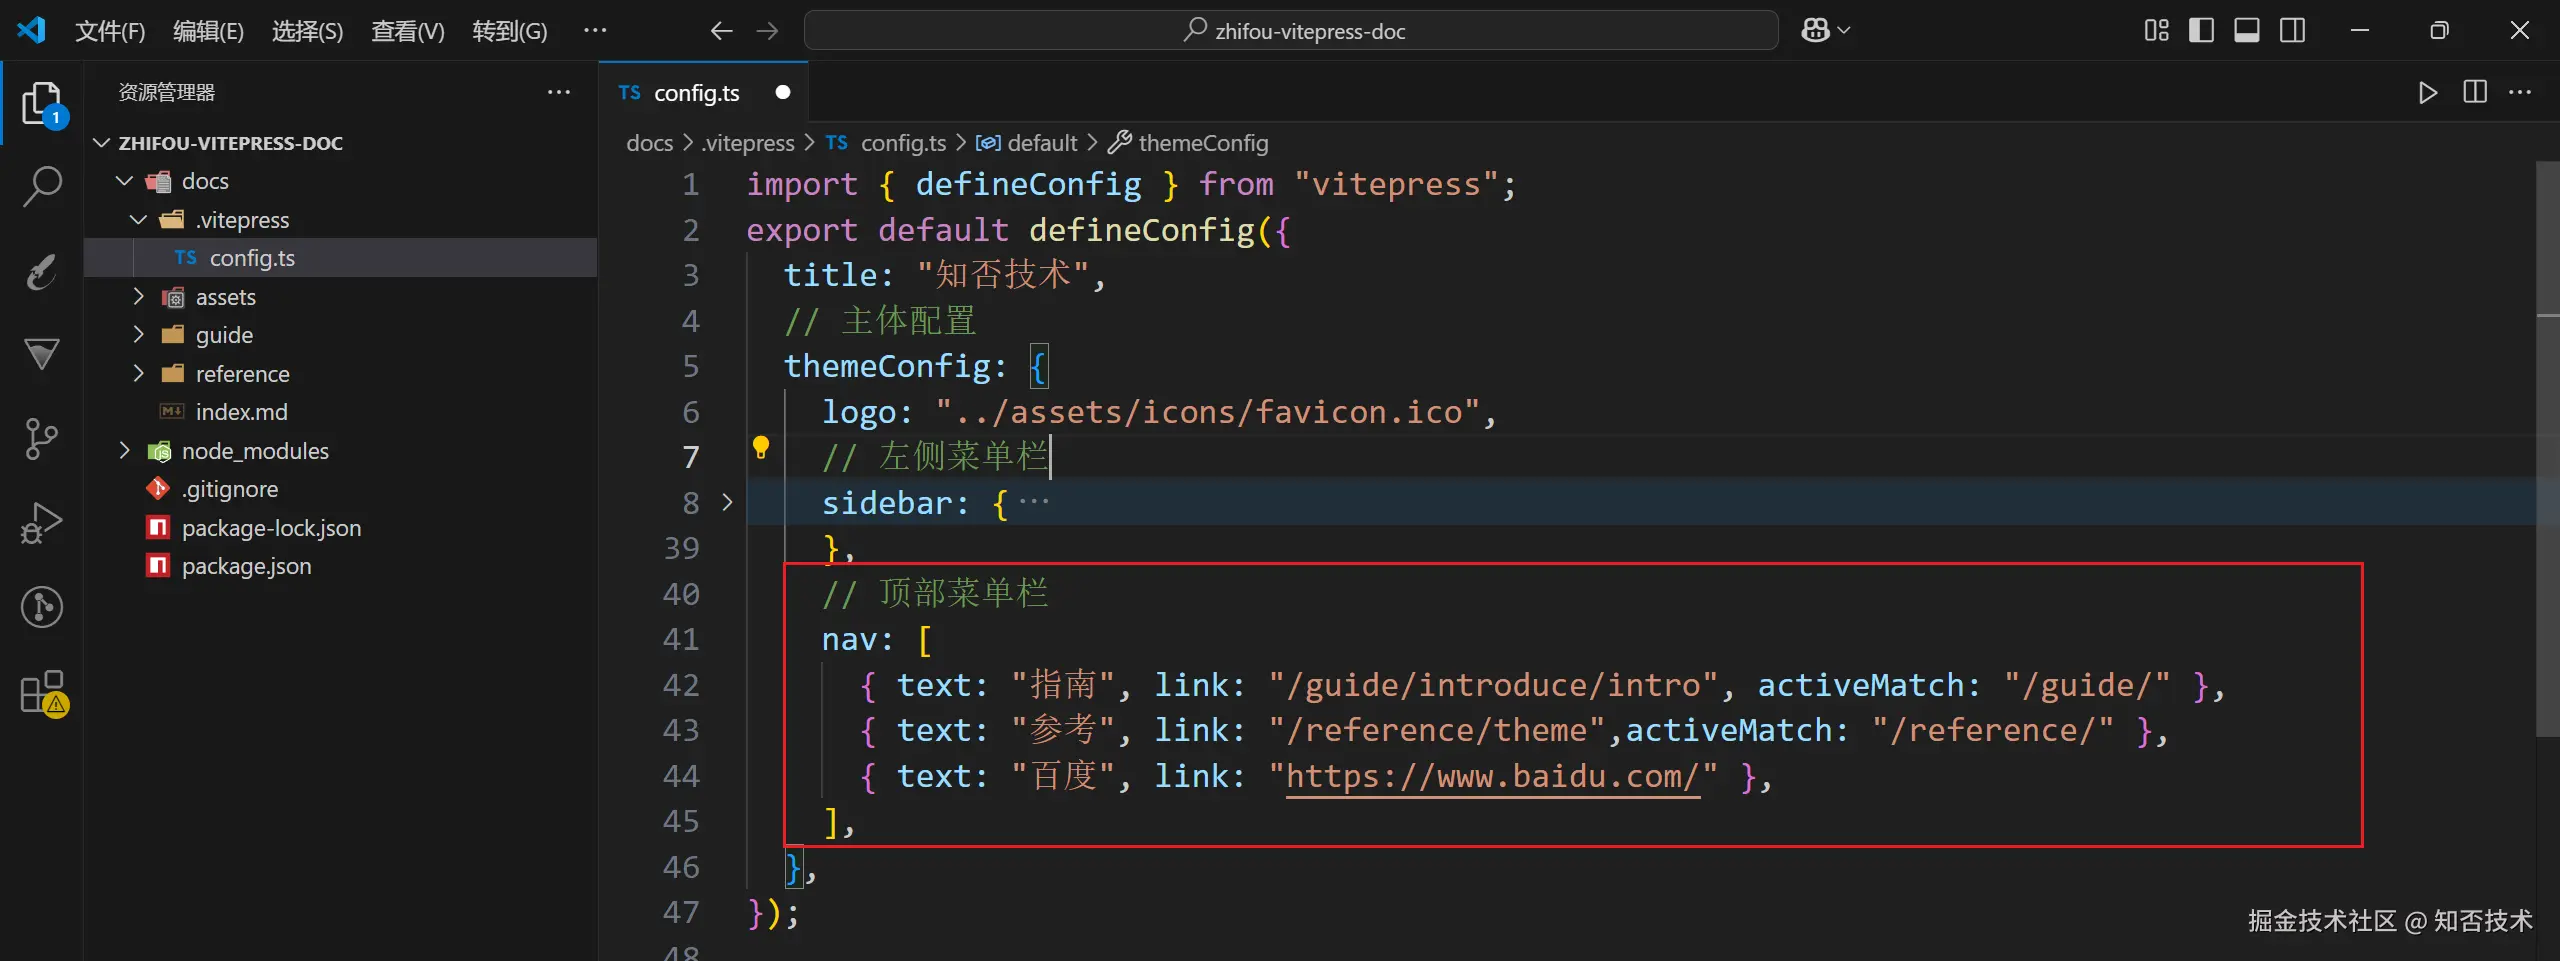Click the Explorer files icon
Image resolution: width=2560 pixels, height=961 pixels.
coord(42,103)
